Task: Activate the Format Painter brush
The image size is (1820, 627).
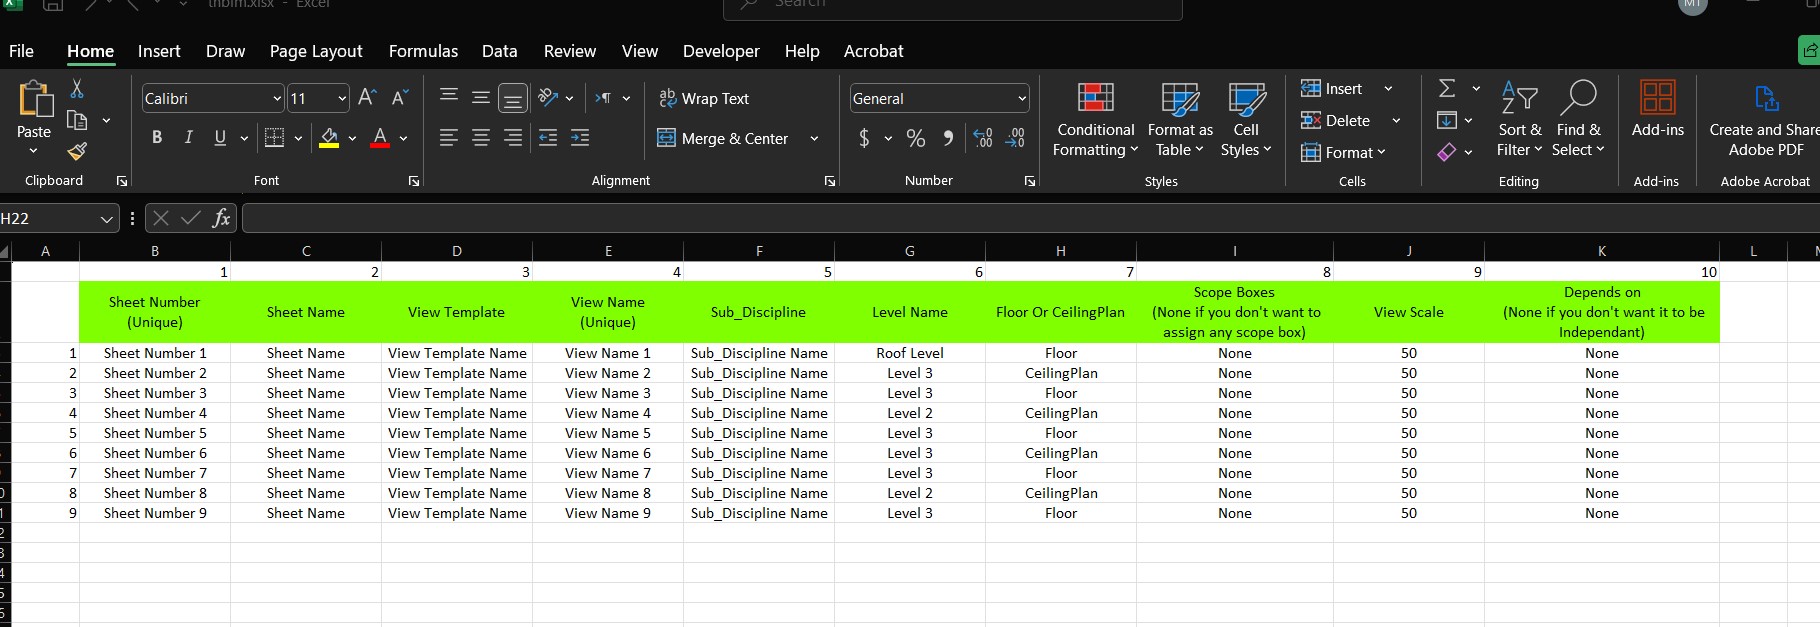Action: coord(77,151)
